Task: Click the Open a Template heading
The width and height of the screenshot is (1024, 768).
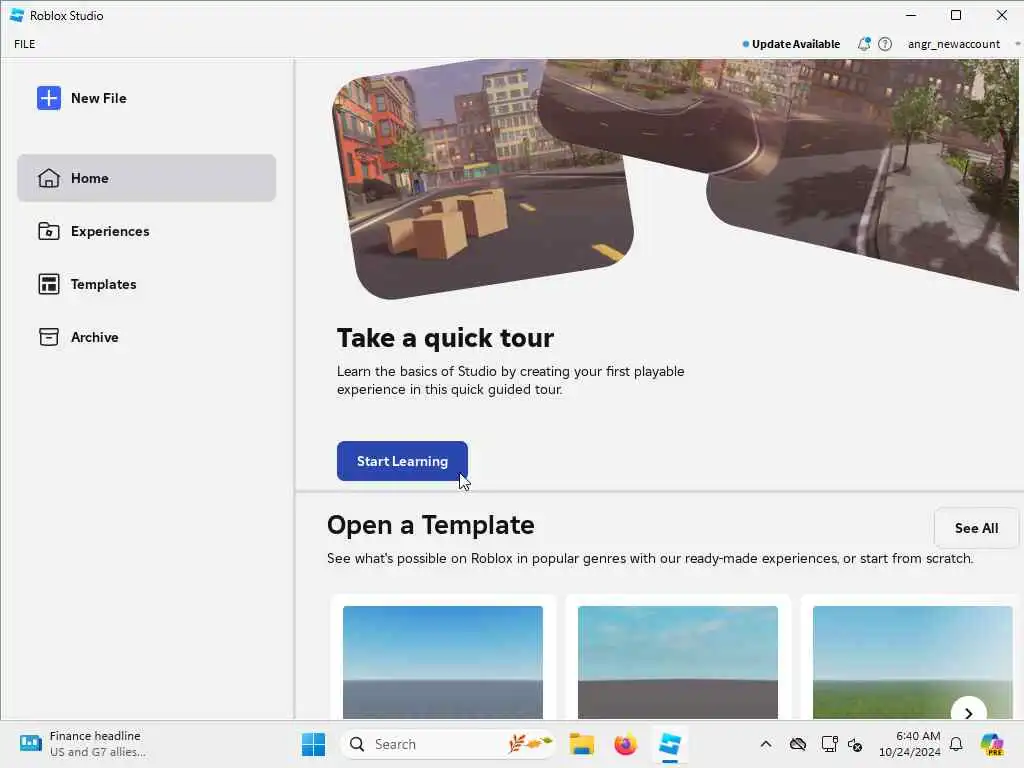Action: [431, 525]
